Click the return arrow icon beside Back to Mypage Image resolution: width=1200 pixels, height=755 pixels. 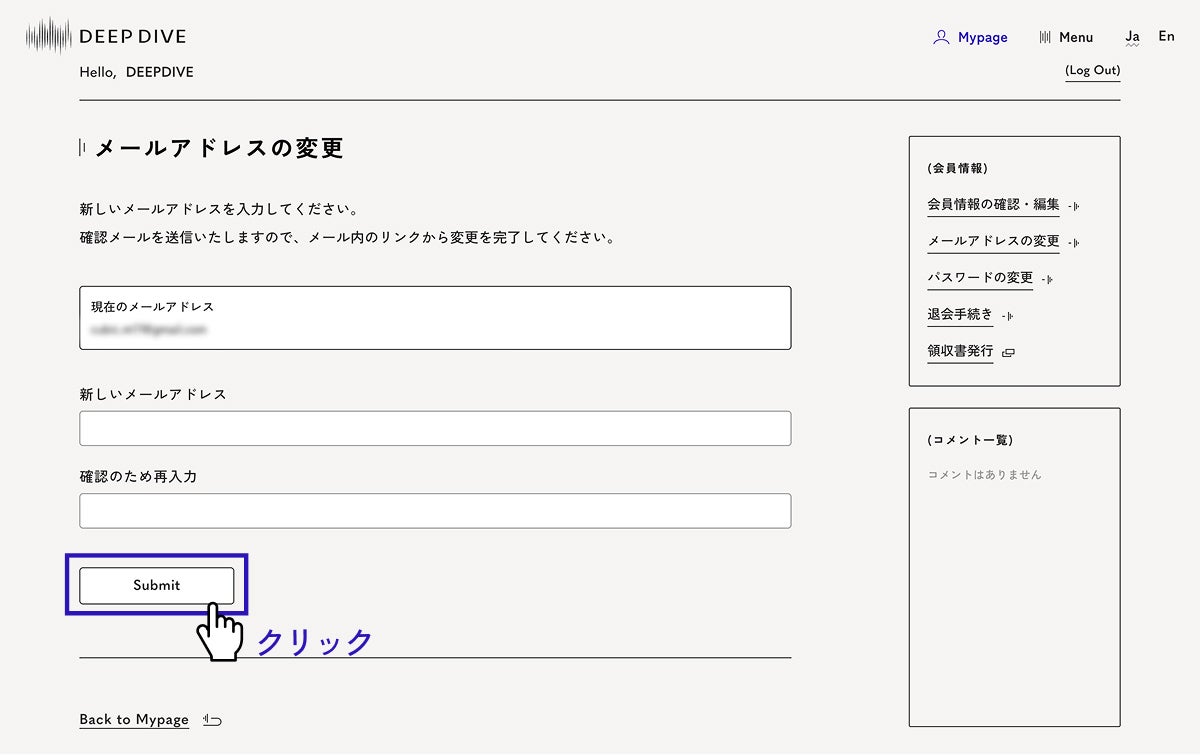click(212, 719)
